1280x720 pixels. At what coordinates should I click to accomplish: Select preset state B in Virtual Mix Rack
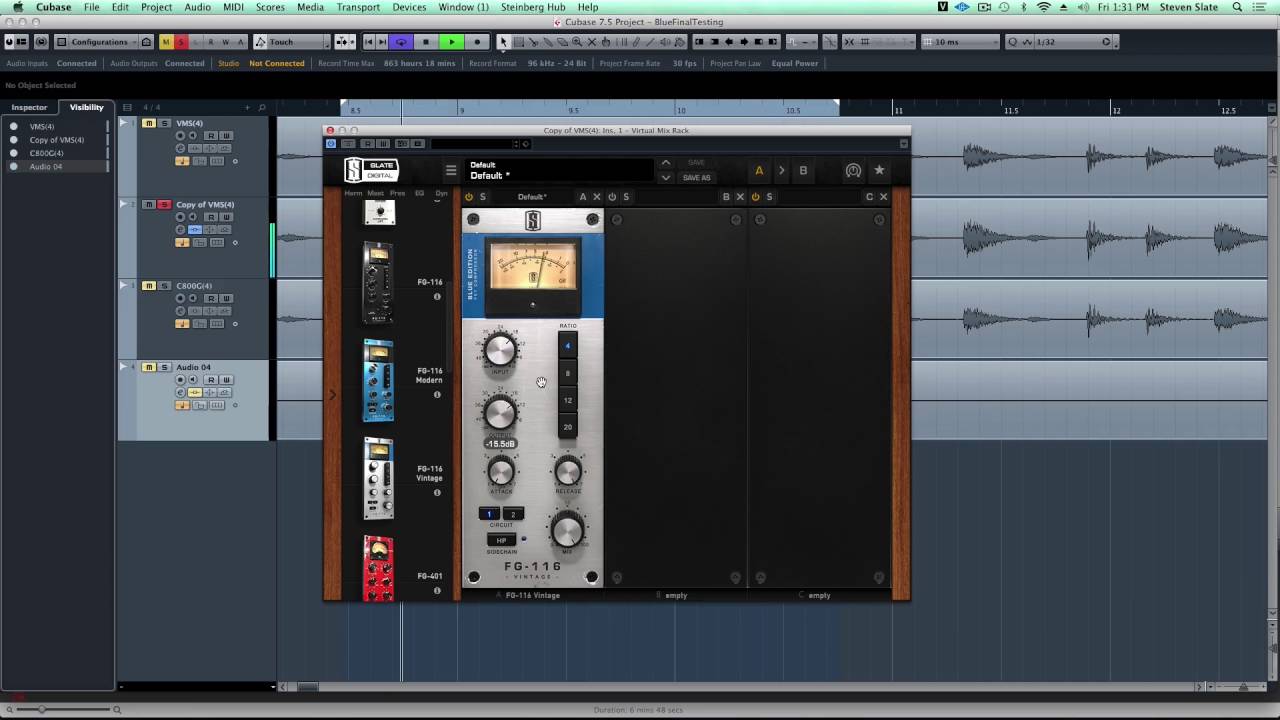coord(803,171)
